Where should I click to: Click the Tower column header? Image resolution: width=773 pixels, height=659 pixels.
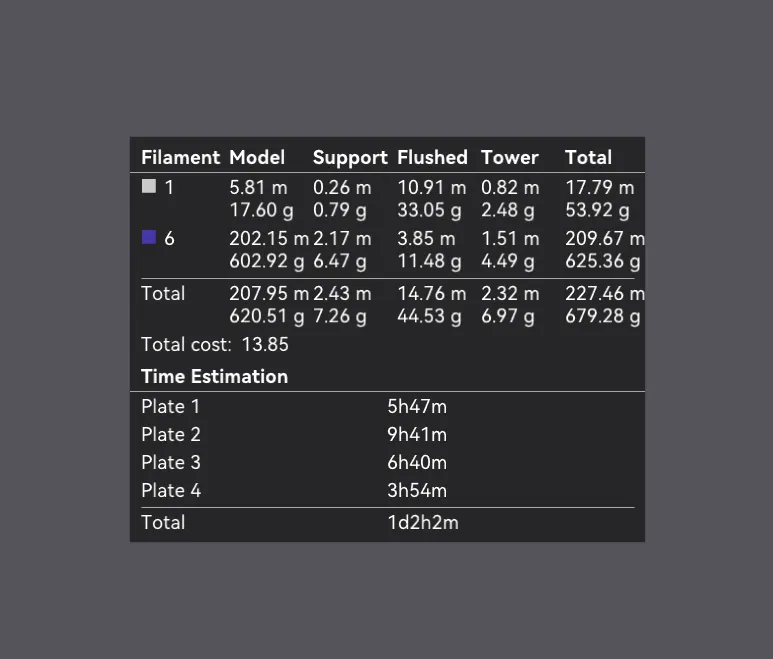tap(510, 157)
